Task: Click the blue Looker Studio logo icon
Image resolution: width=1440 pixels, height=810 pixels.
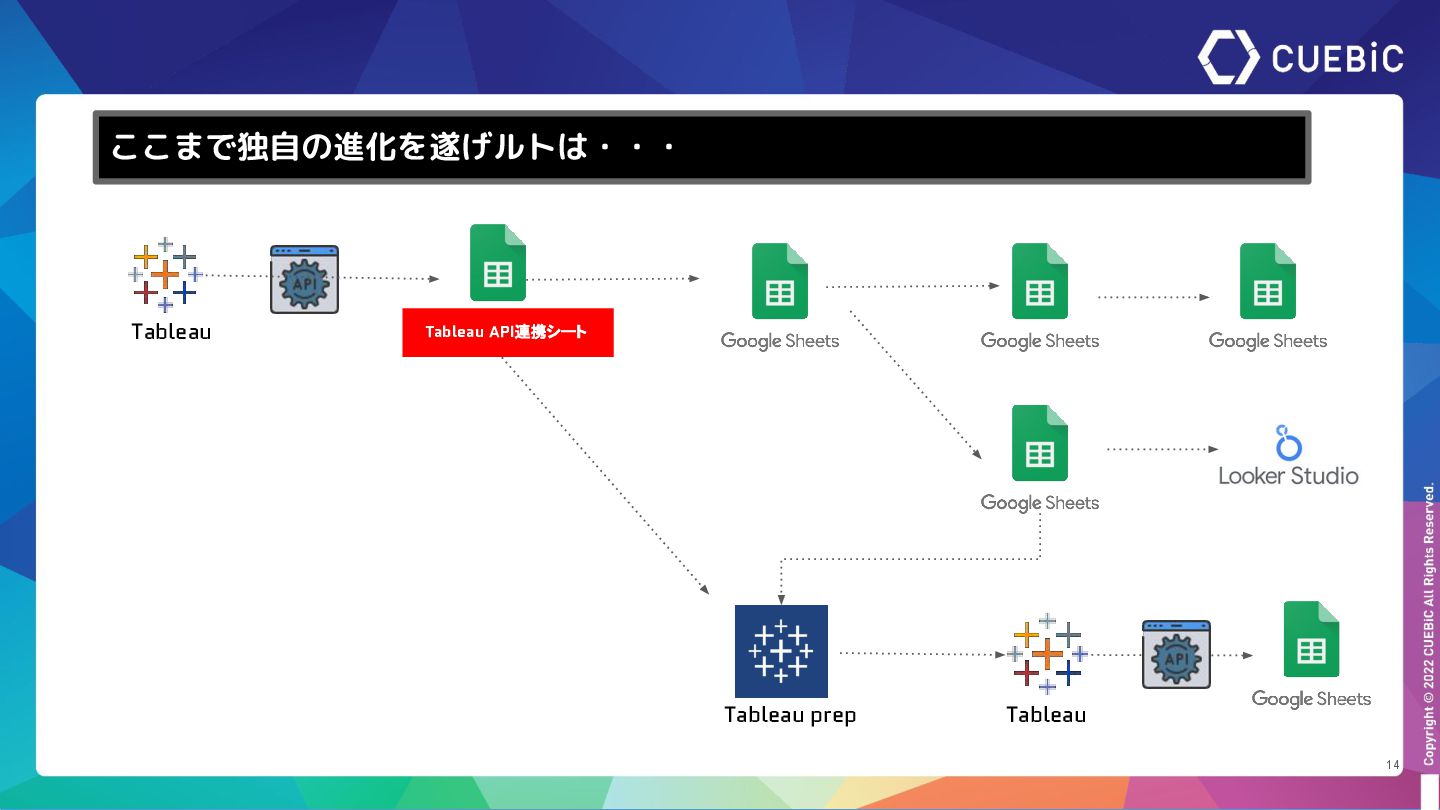Action: [1288, 442]
